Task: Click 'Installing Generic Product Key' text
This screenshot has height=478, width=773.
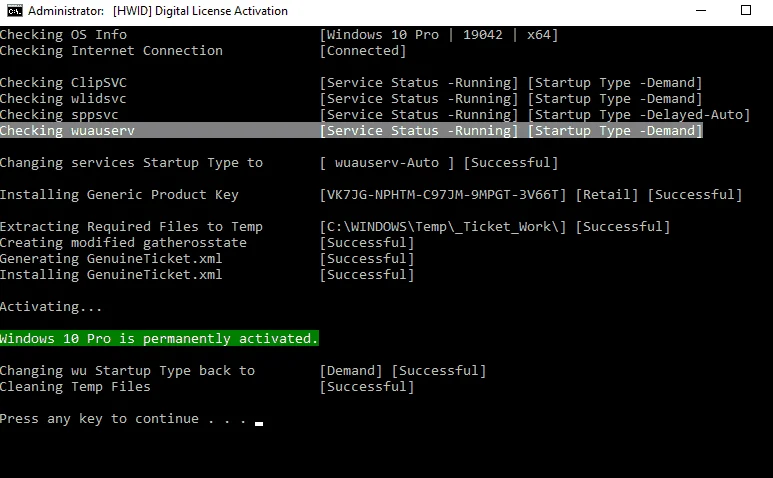Action: (119, 195)
